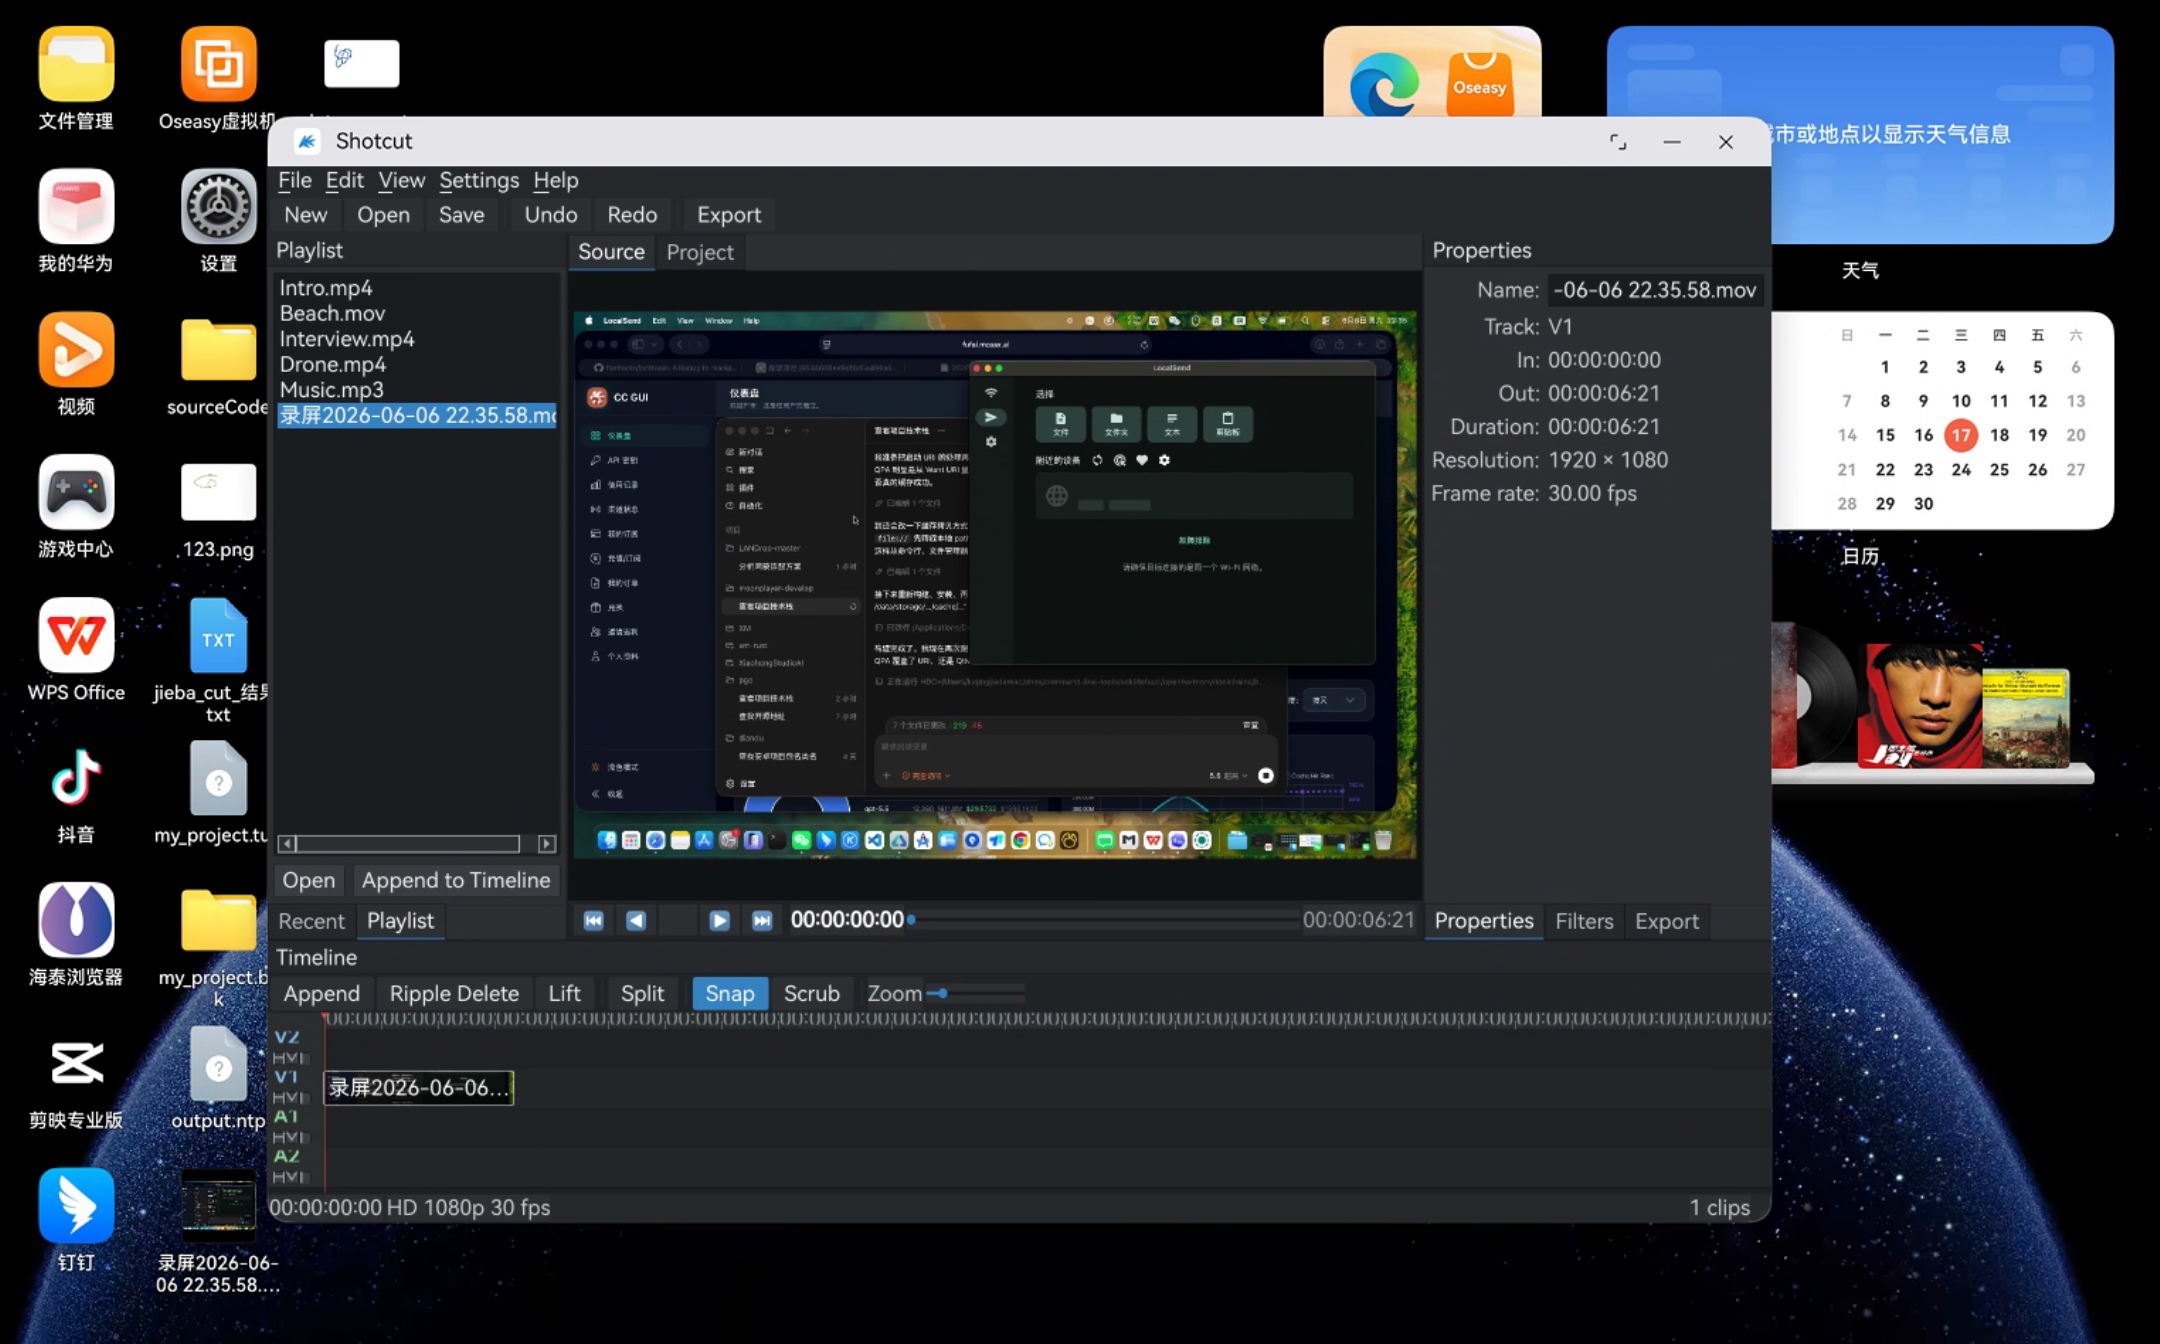Image resolution: width=2160 pixels, height=1344 pixels.
Task: Switch to the Recent tab
Action: pyautogui.click(x=311, y=921)
